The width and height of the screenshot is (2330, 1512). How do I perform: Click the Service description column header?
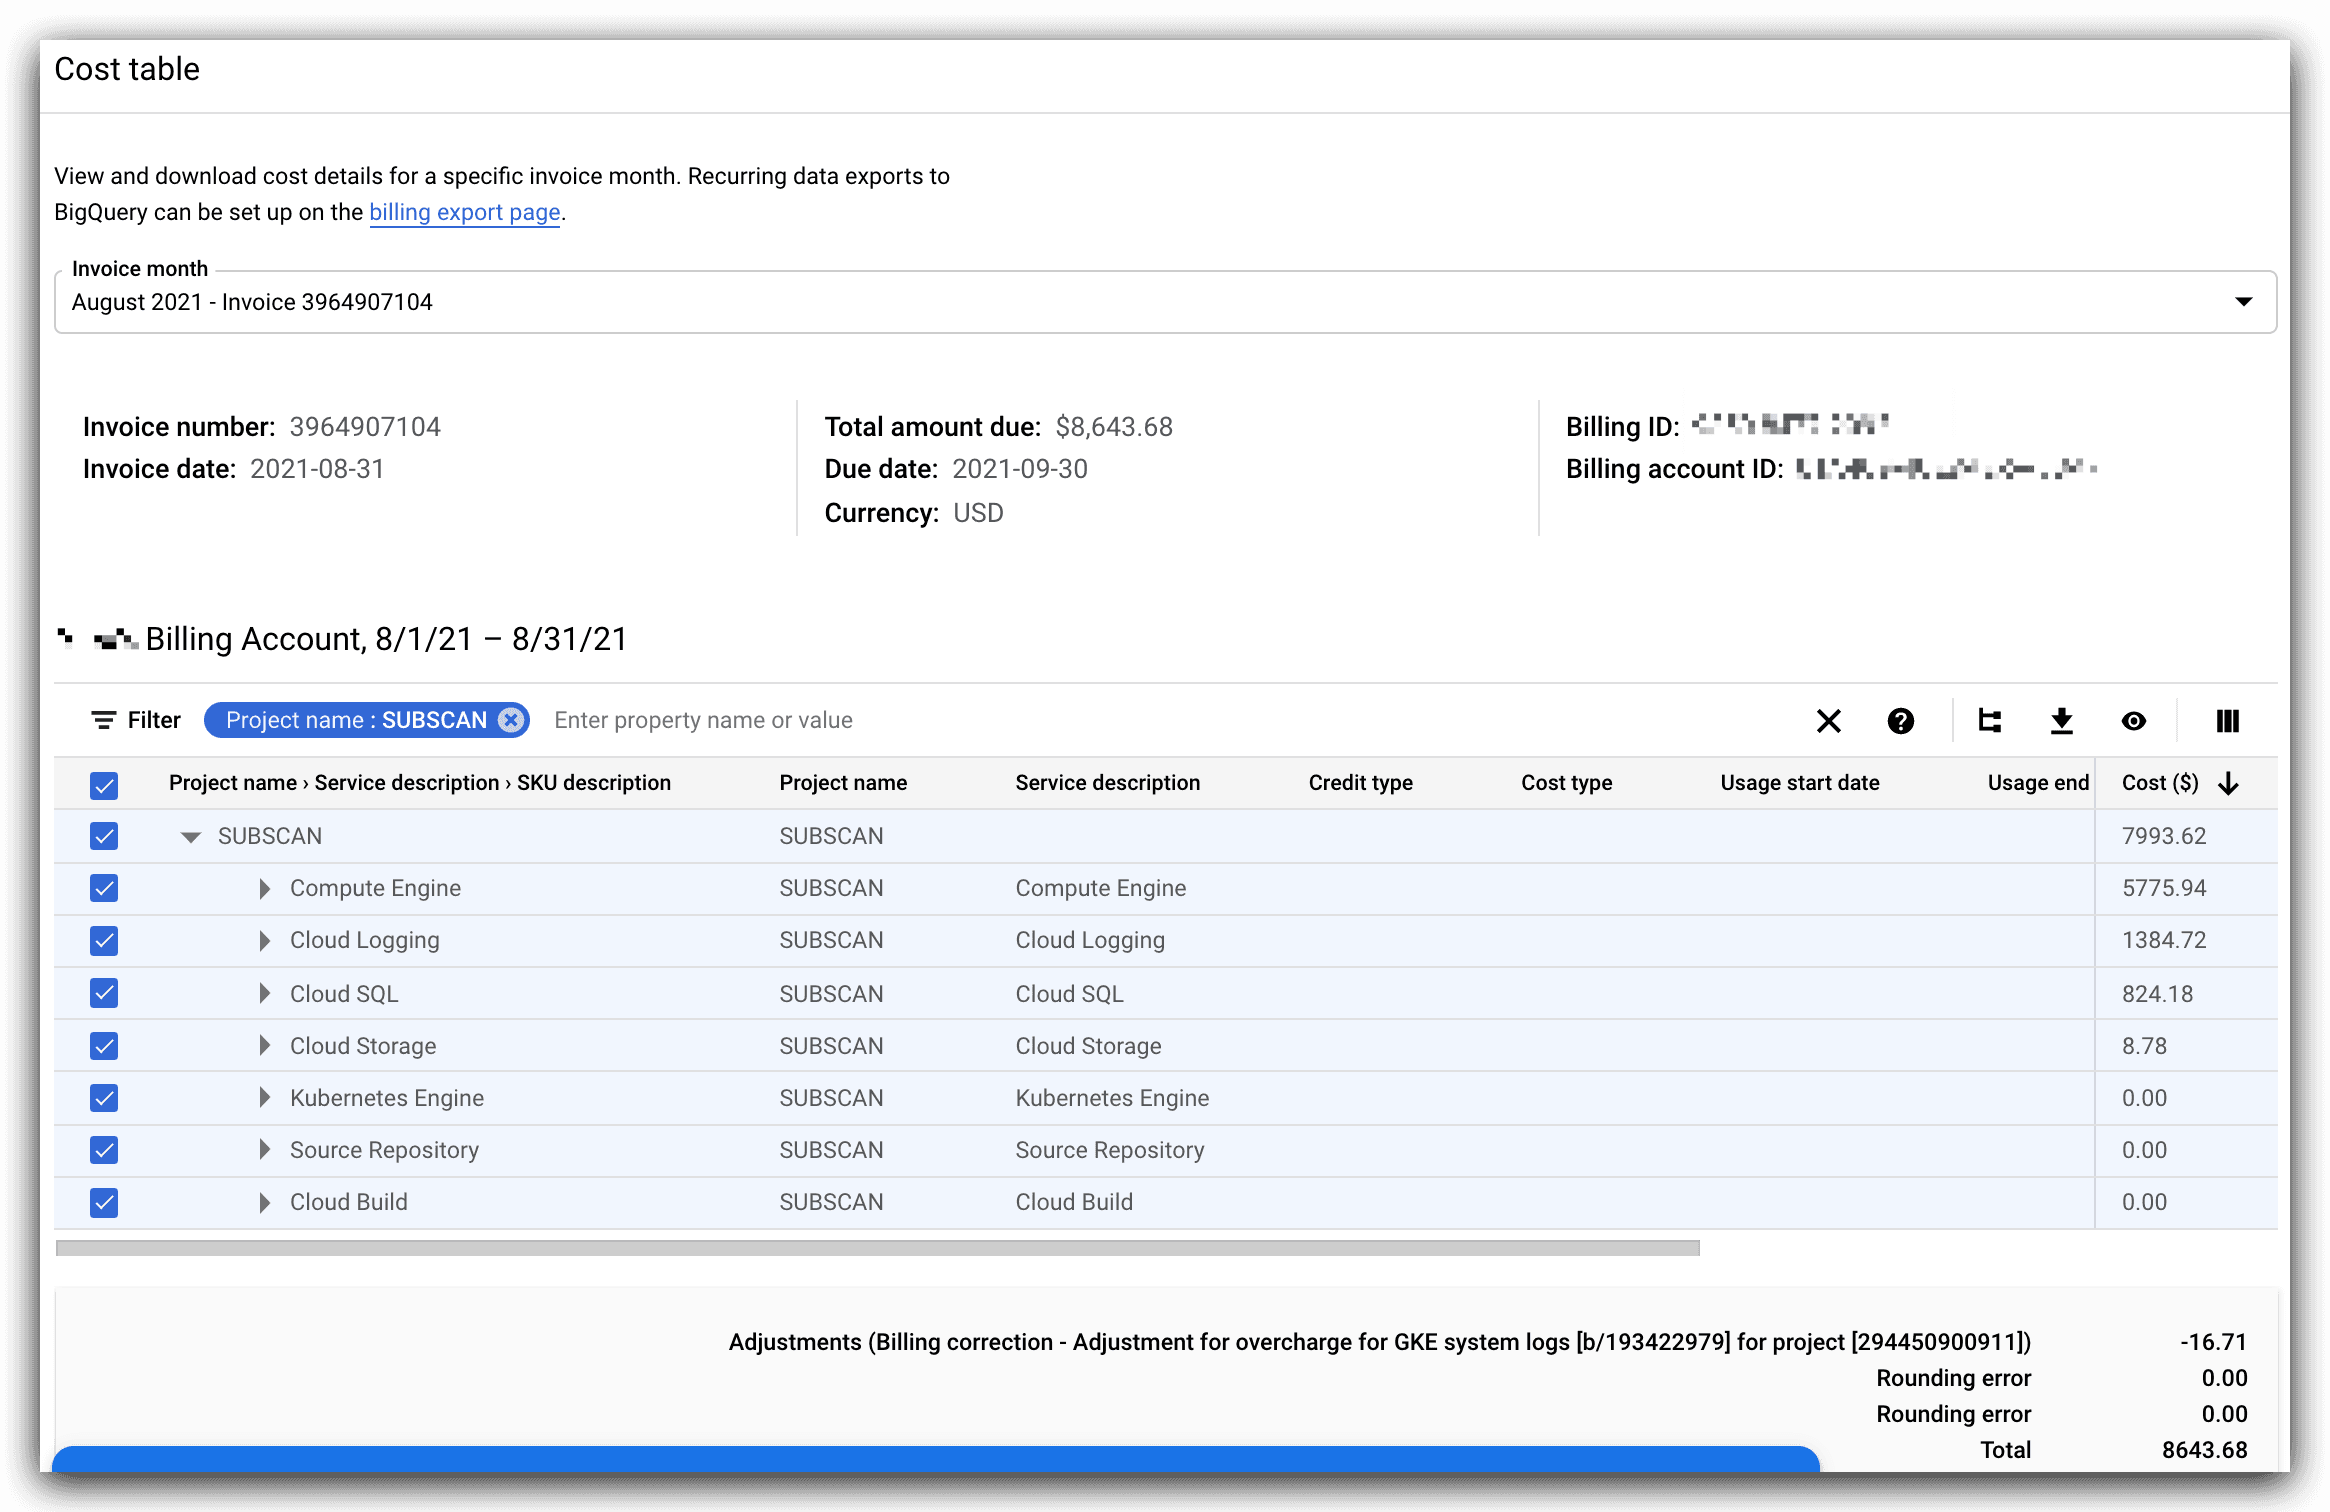click(1107, 783)
